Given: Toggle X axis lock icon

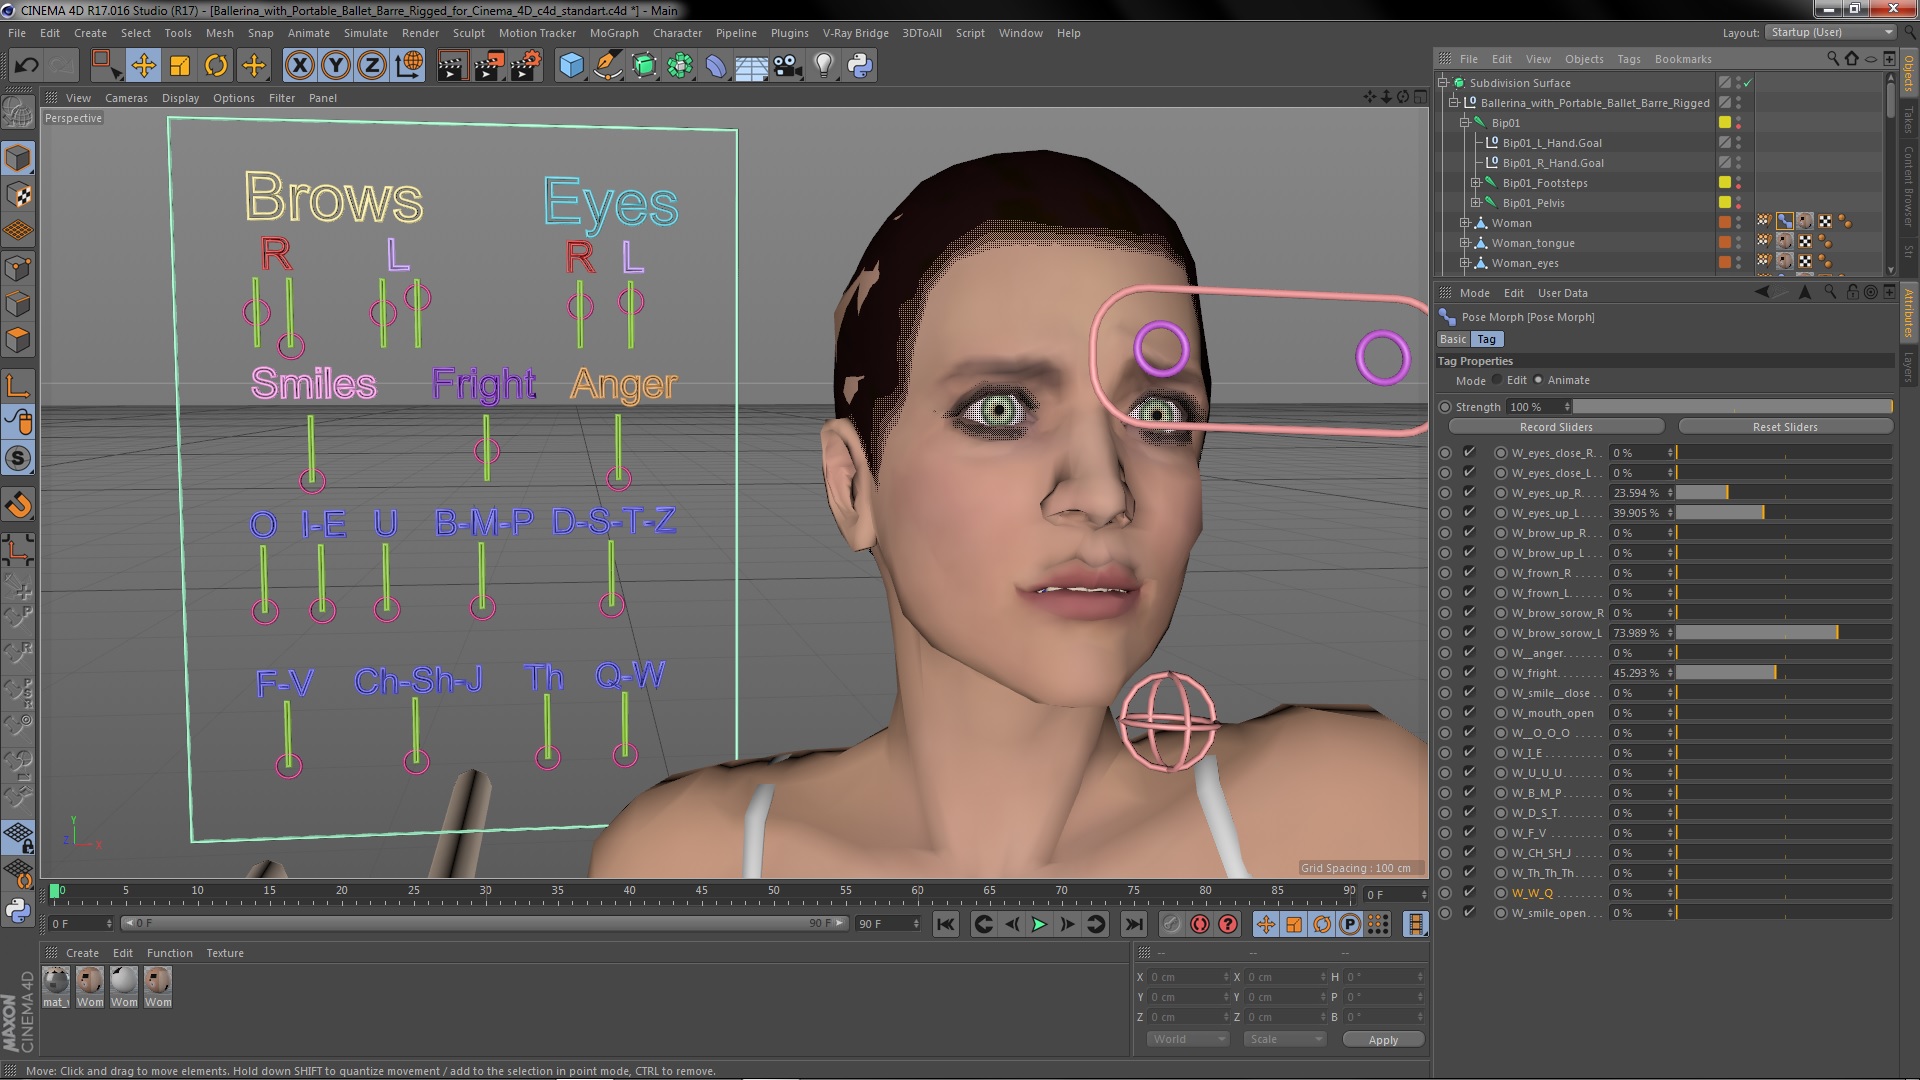Looking at the screenshot, I should [299, 66].
